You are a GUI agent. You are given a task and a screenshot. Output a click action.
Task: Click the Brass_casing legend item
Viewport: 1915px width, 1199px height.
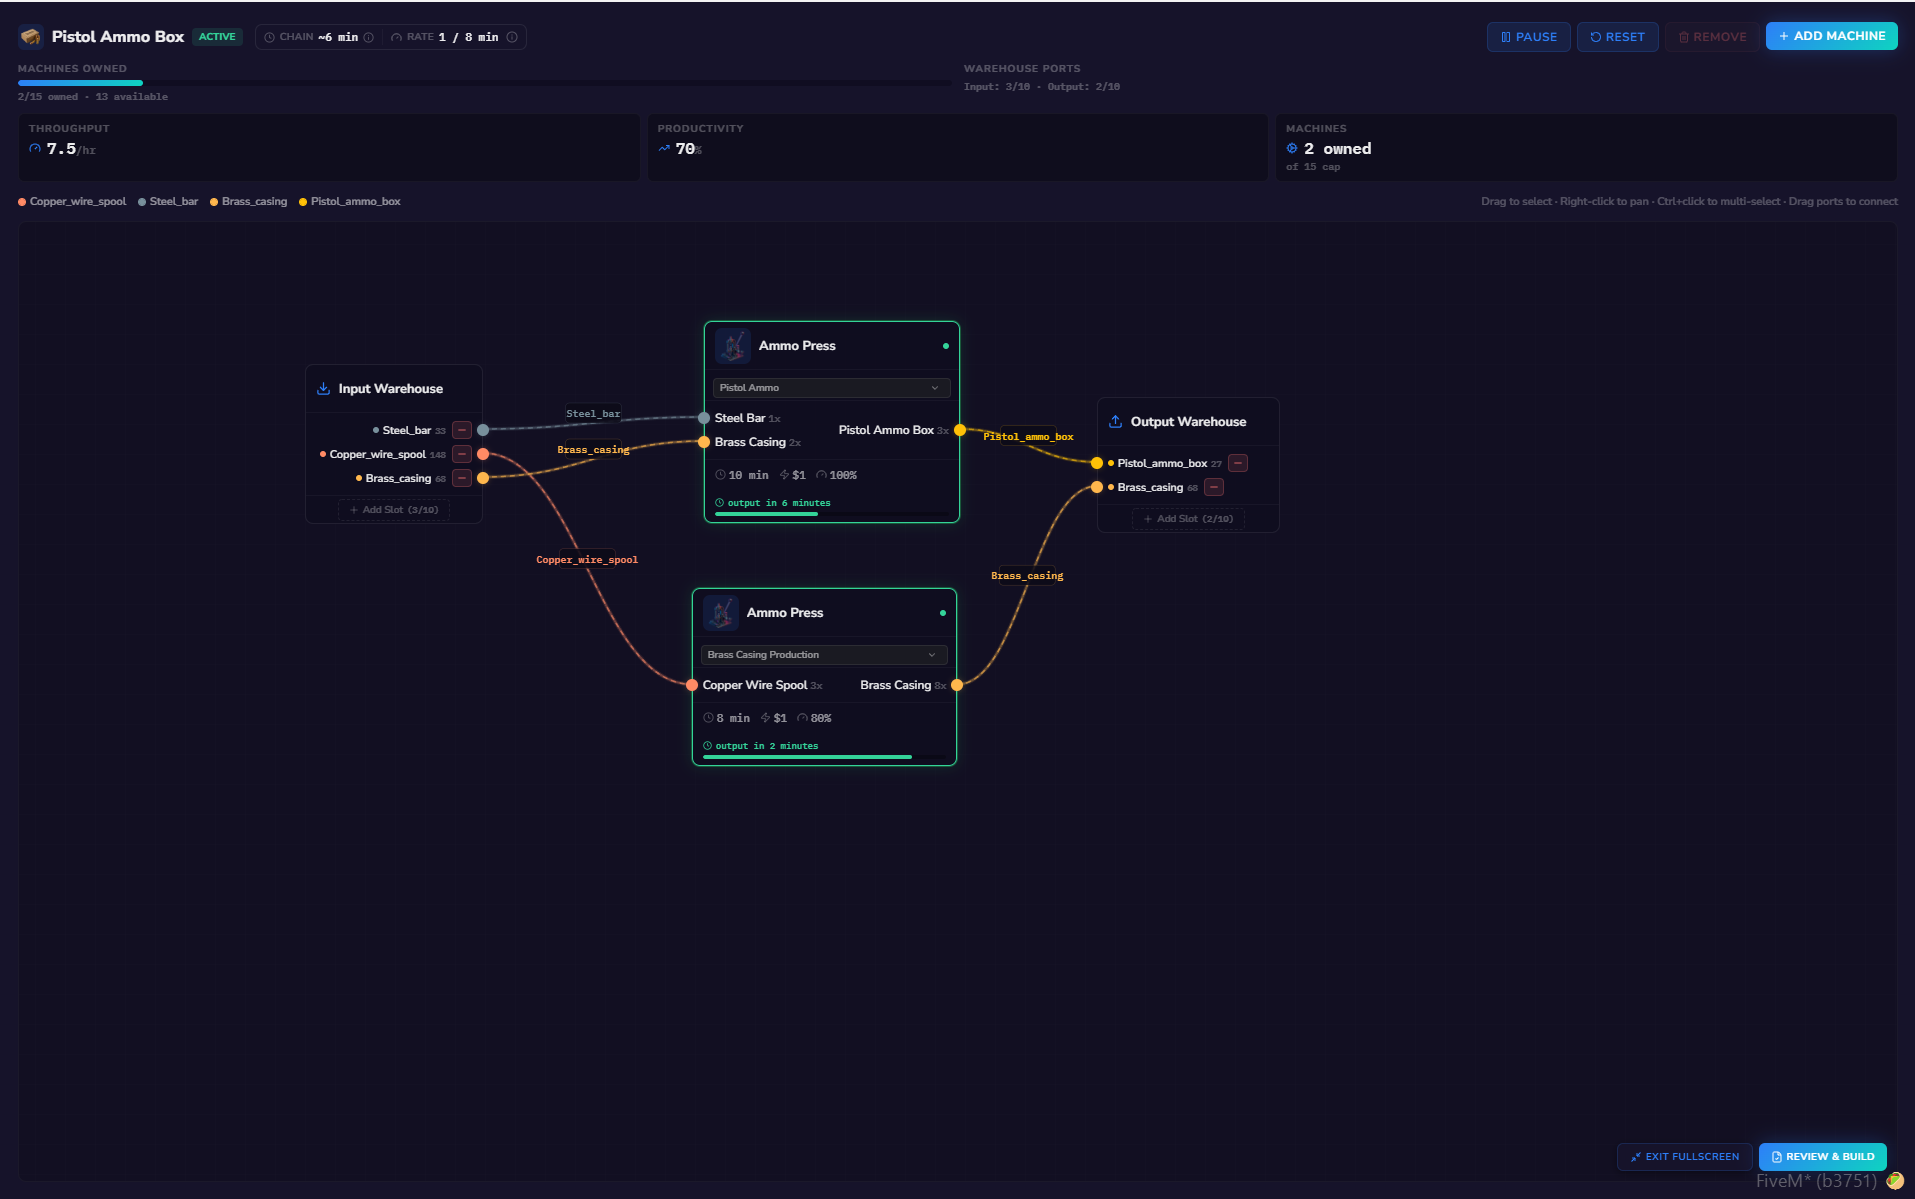248,202
